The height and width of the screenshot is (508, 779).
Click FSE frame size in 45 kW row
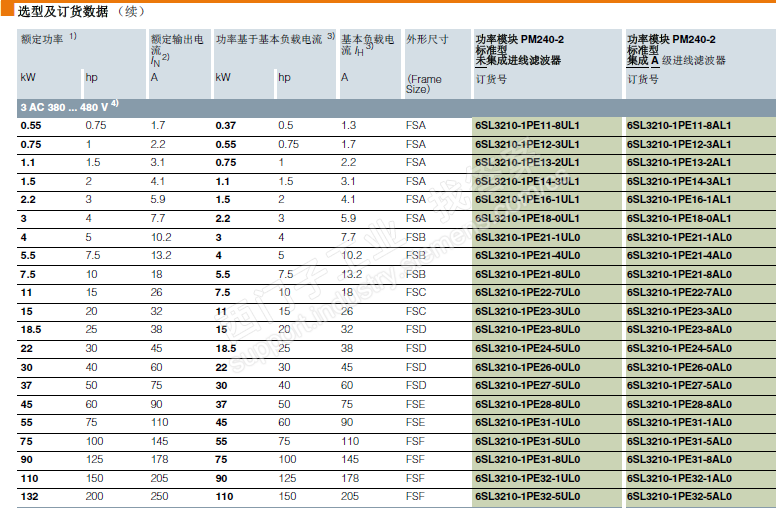(x=415, y=405)
